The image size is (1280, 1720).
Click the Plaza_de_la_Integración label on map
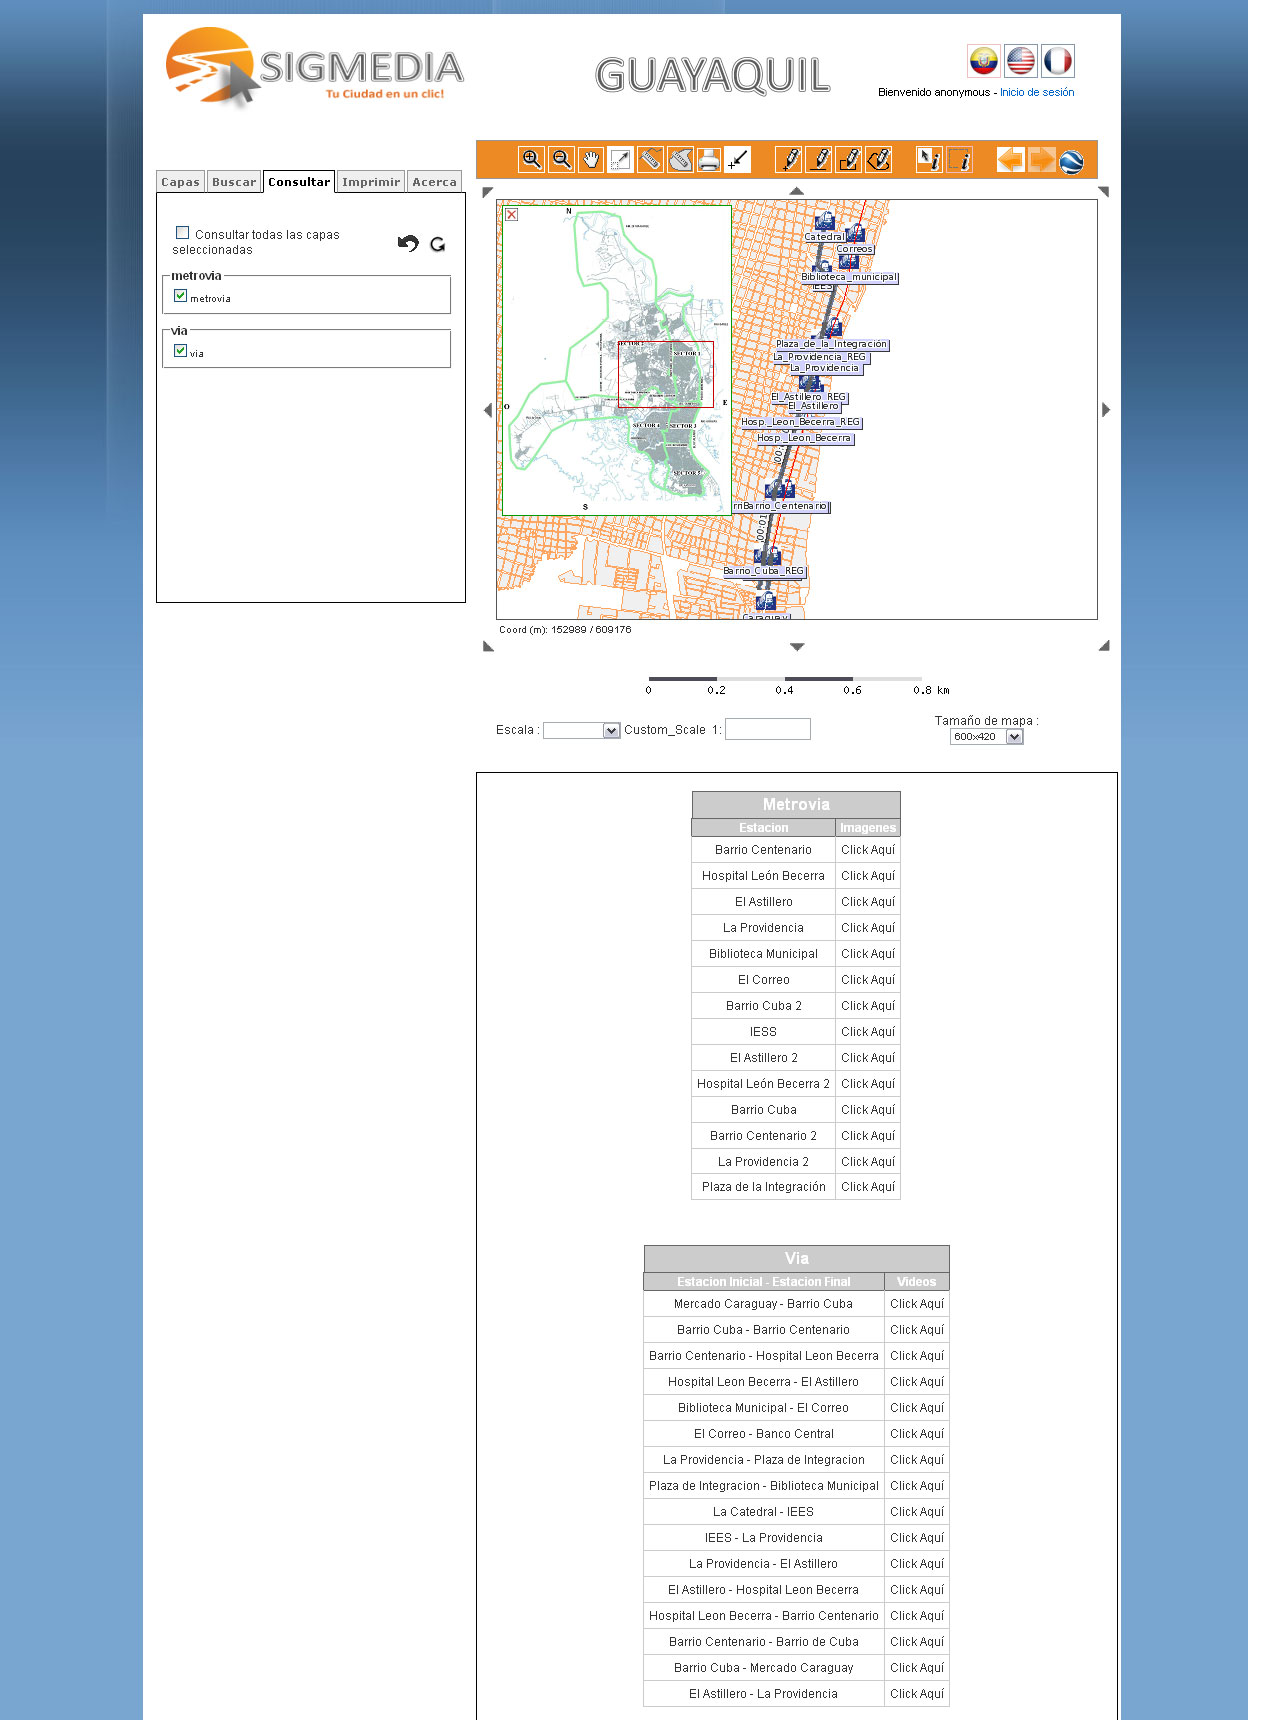coord(832,344)
